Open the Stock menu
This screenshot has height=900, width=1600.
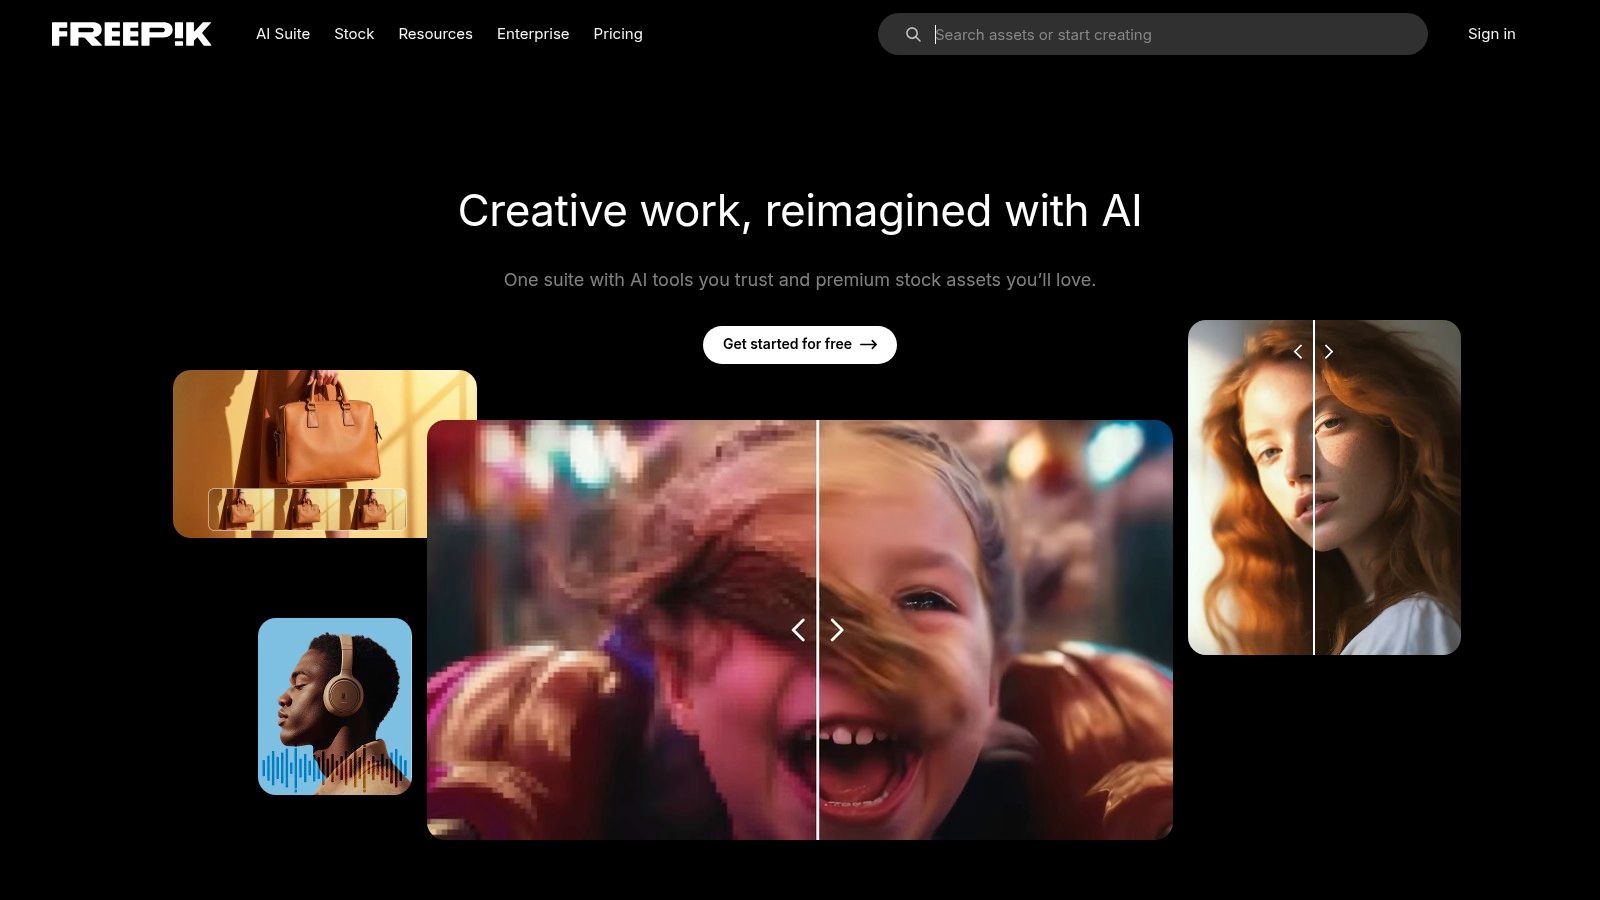click(354, 34)
